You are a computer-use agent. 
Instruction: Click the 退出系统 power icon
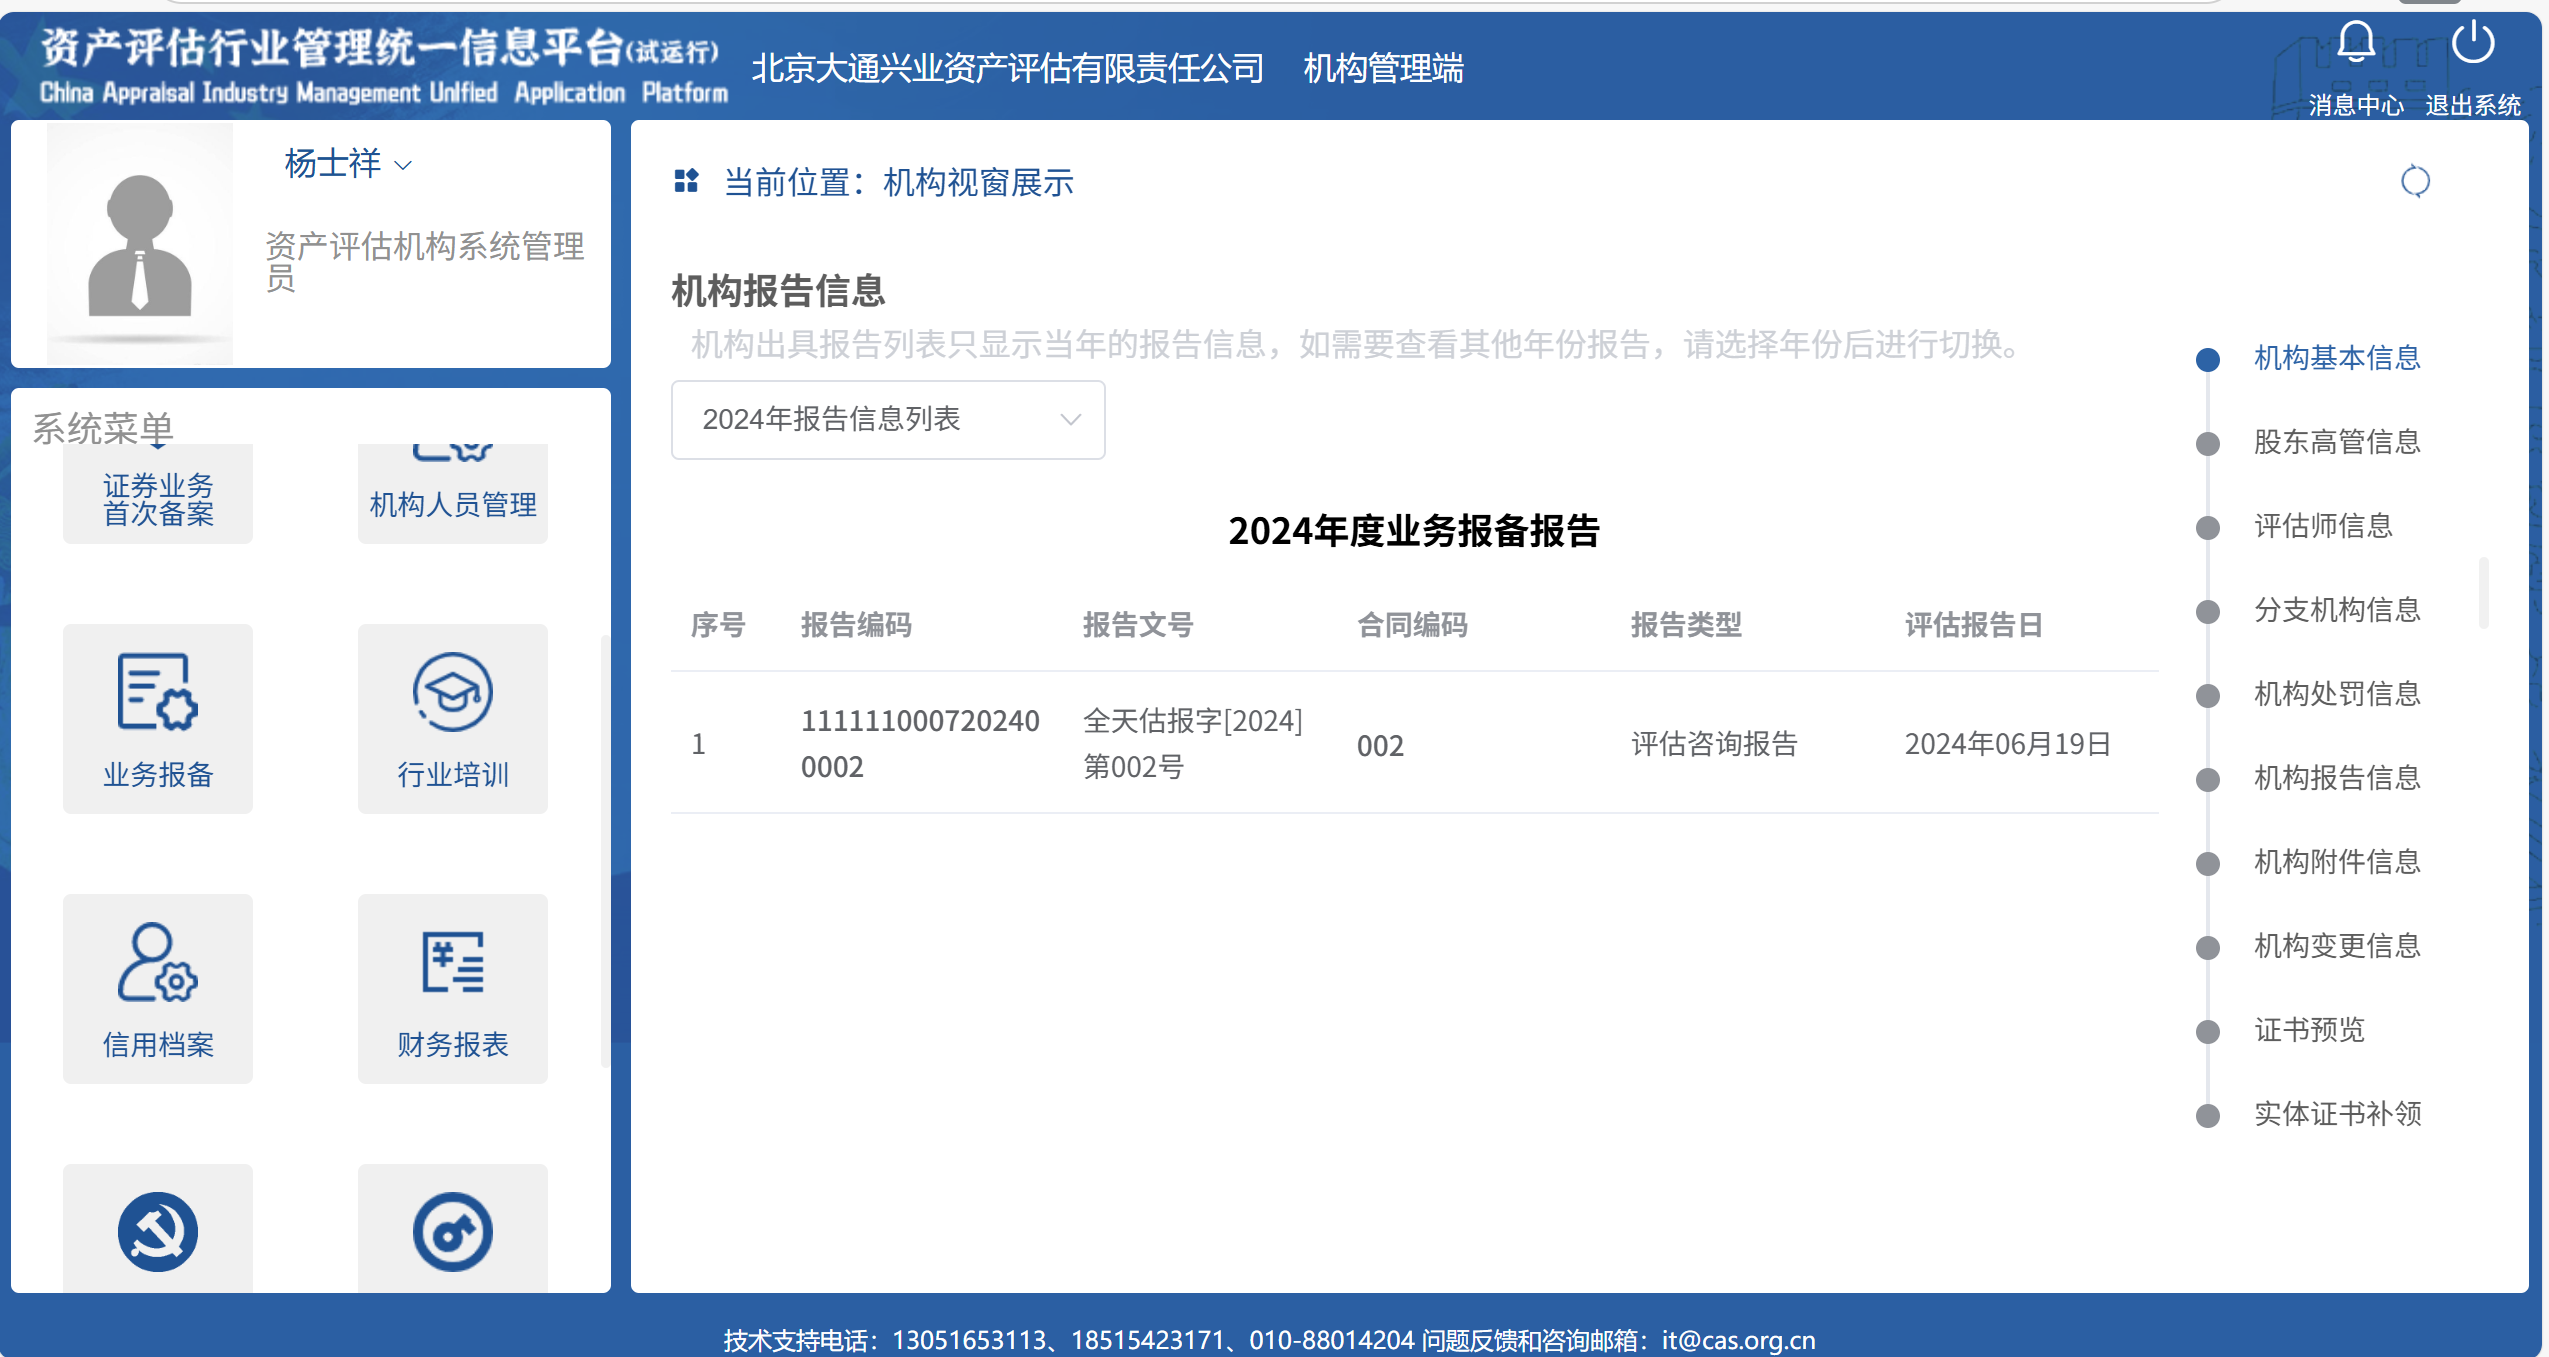click(x=2472, y=45)
